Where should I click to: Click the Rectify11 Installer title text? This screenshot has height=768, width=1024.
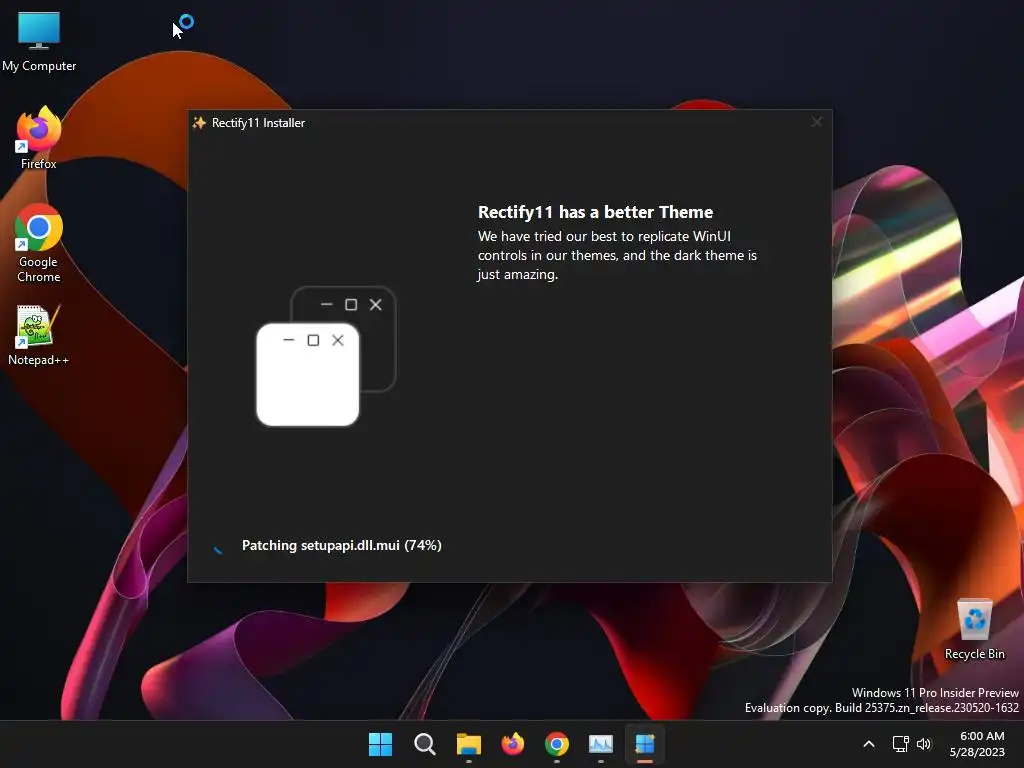point(258,123)
